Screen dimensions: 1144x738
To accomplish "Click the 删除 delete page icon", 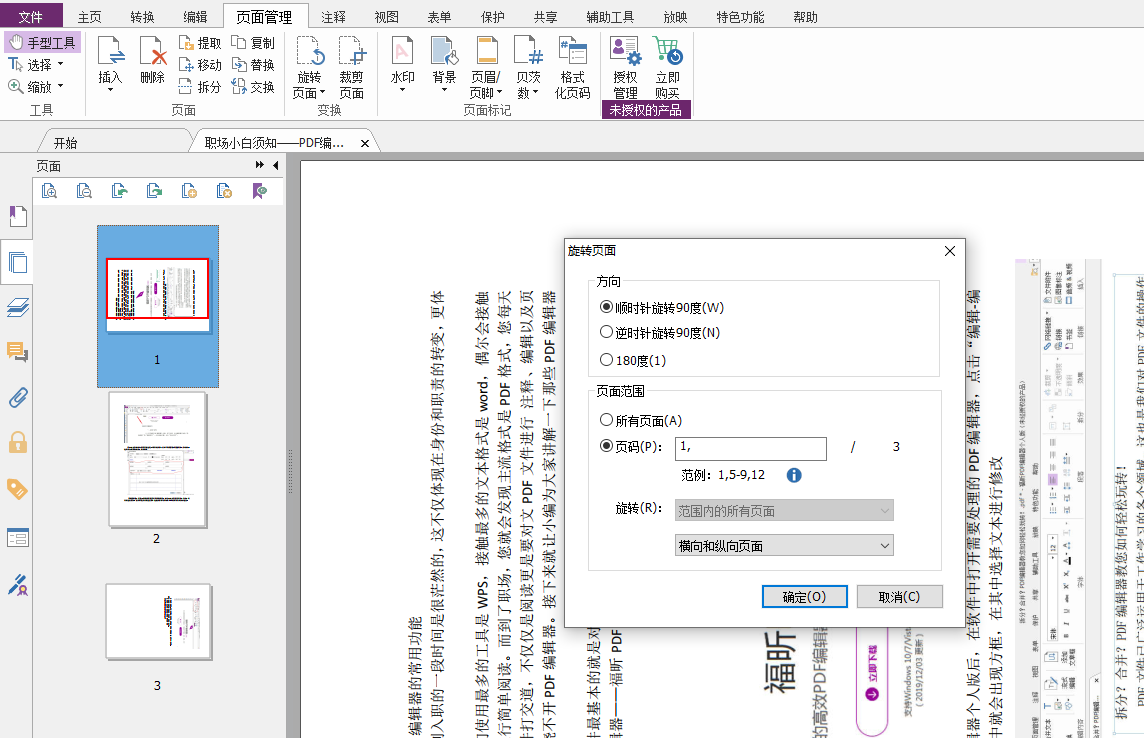I will (153, 52).
